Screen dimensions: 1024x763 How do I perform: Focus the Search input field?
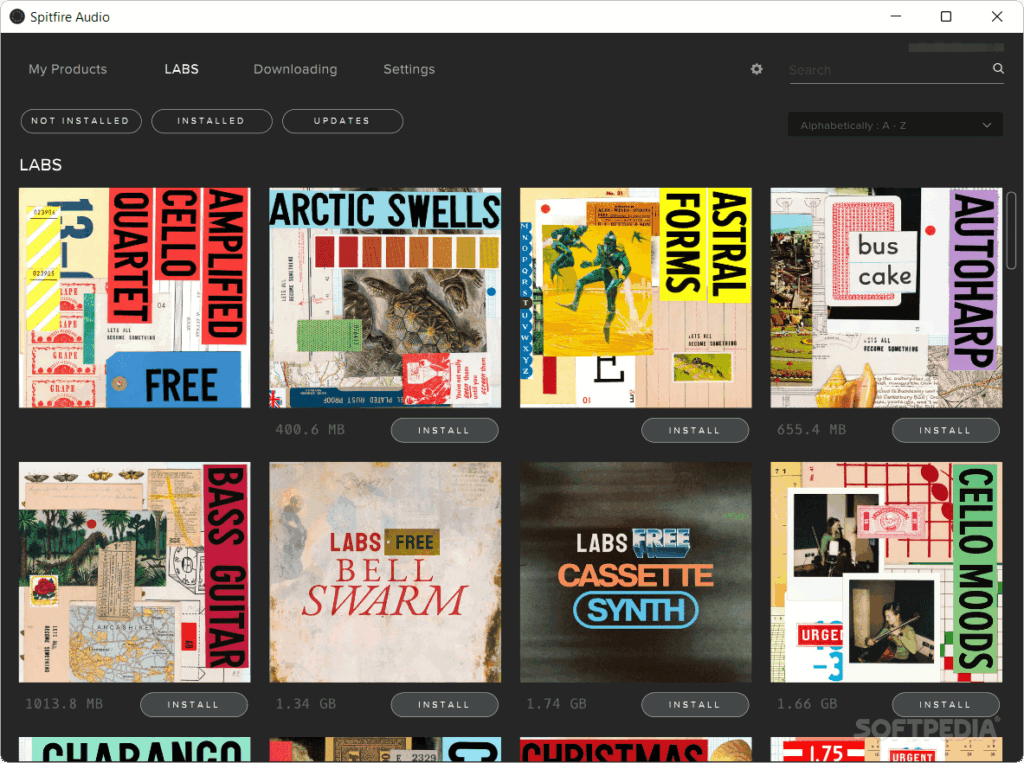pyautogui.click(x=889, y=70)
